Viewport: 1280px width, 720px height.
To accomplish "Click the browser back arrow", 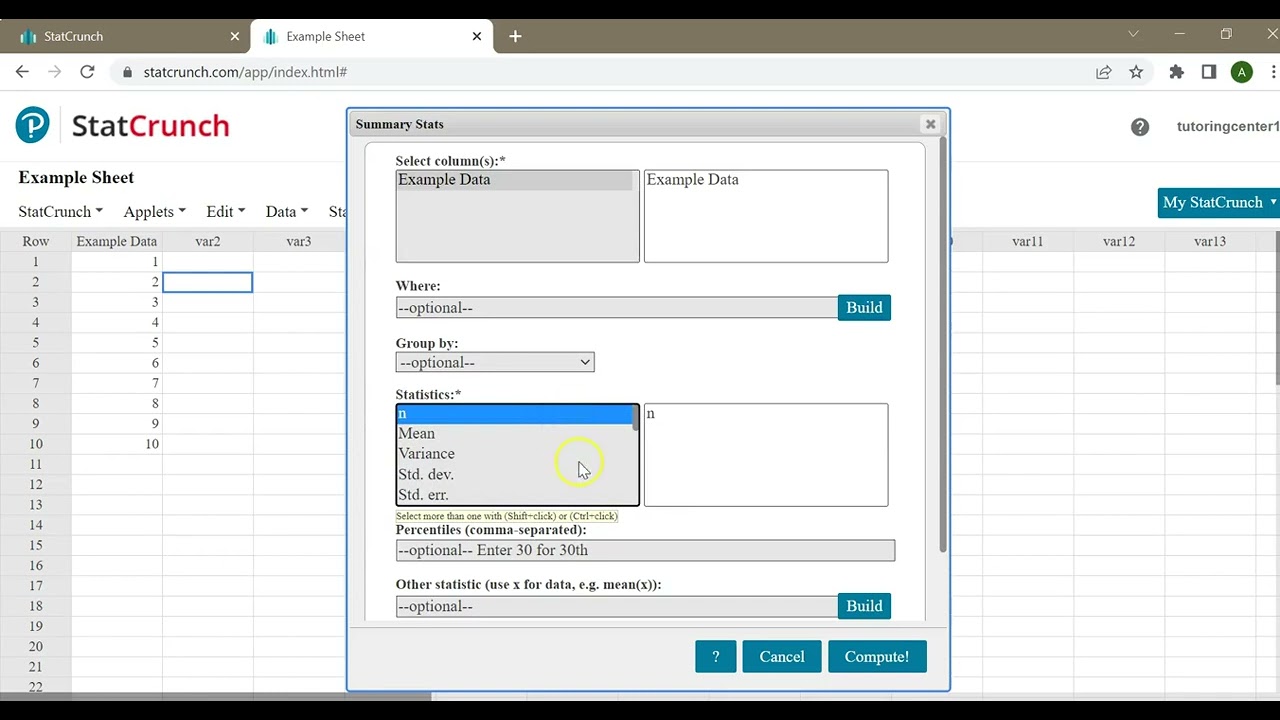I will tap(22, 72).
